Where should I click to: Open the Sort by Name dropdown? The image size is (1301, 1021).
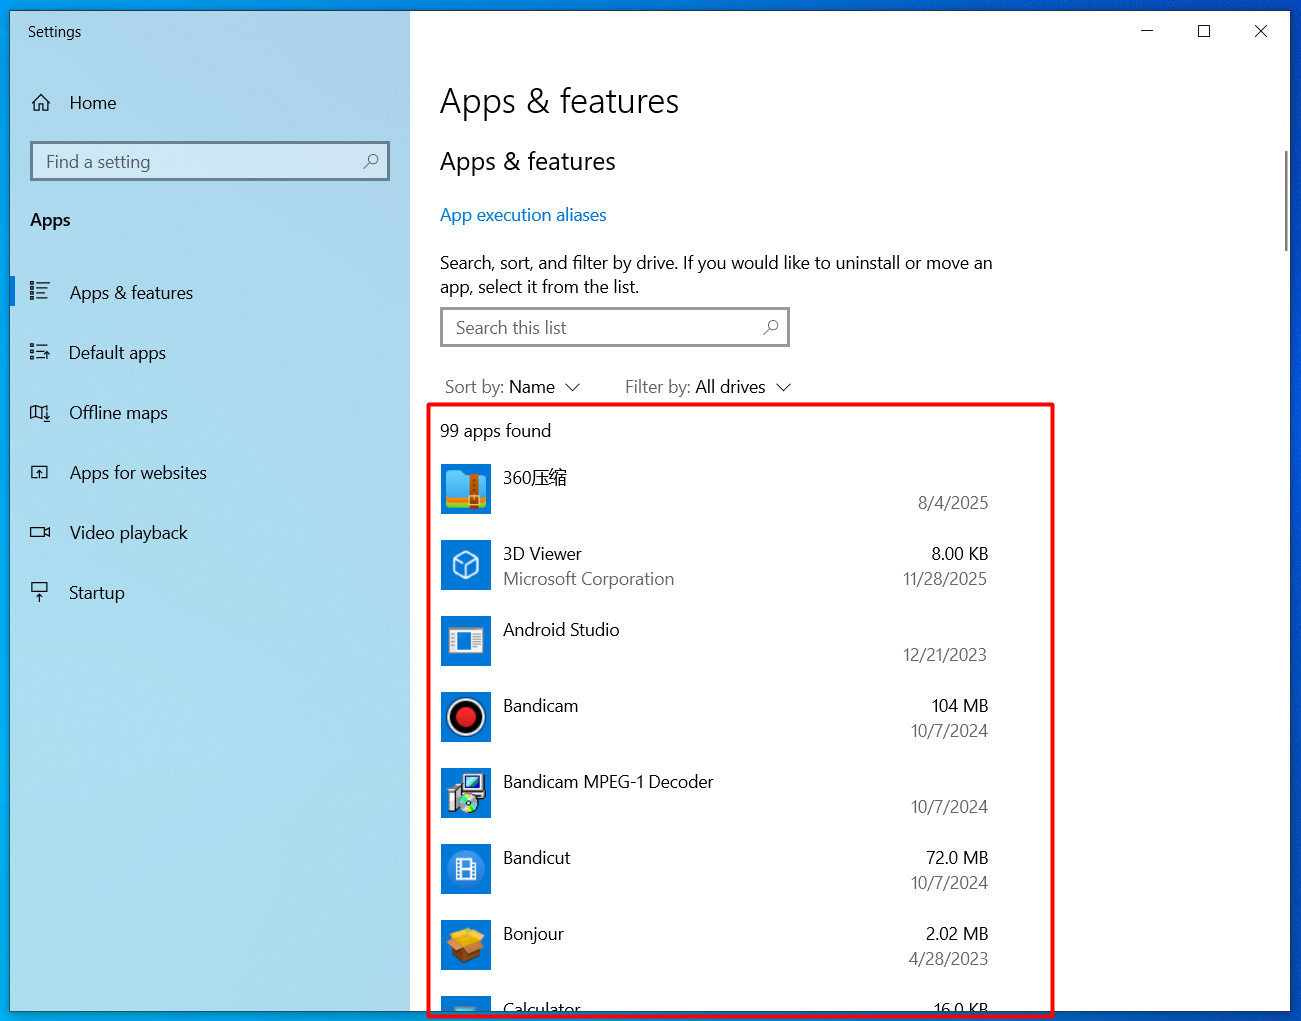(512, 387)
